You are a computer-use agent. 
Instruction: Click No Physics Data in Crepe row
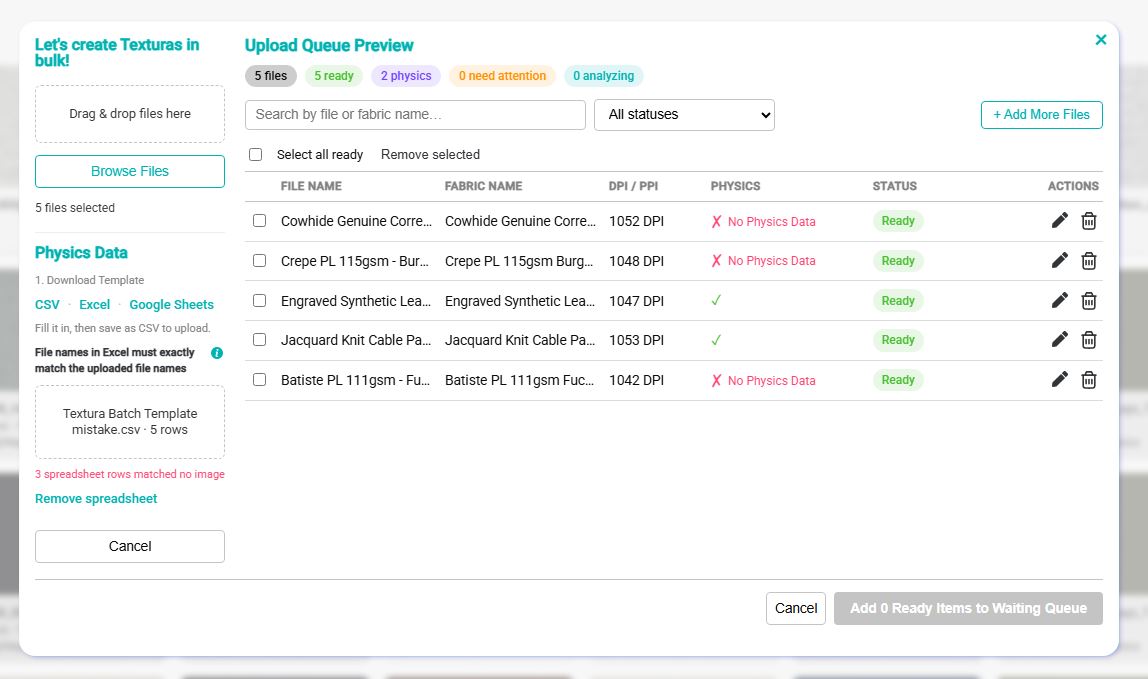tap(771, 261)
